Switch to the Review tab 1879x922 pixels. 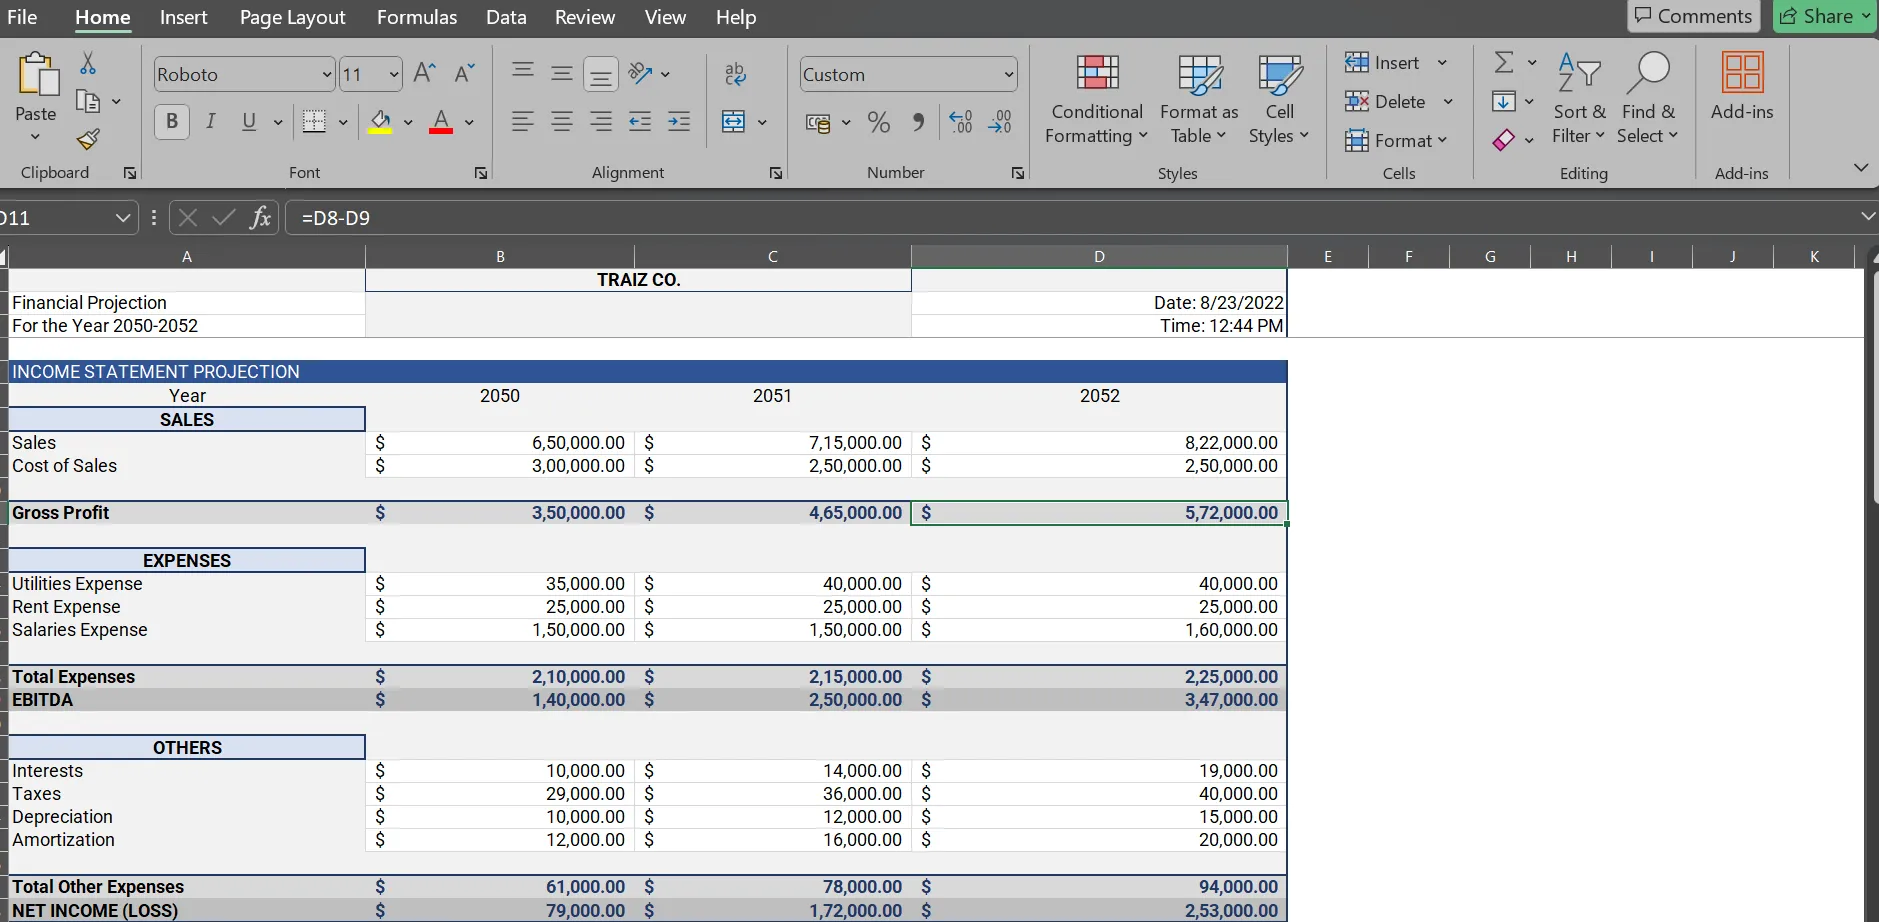585,17
